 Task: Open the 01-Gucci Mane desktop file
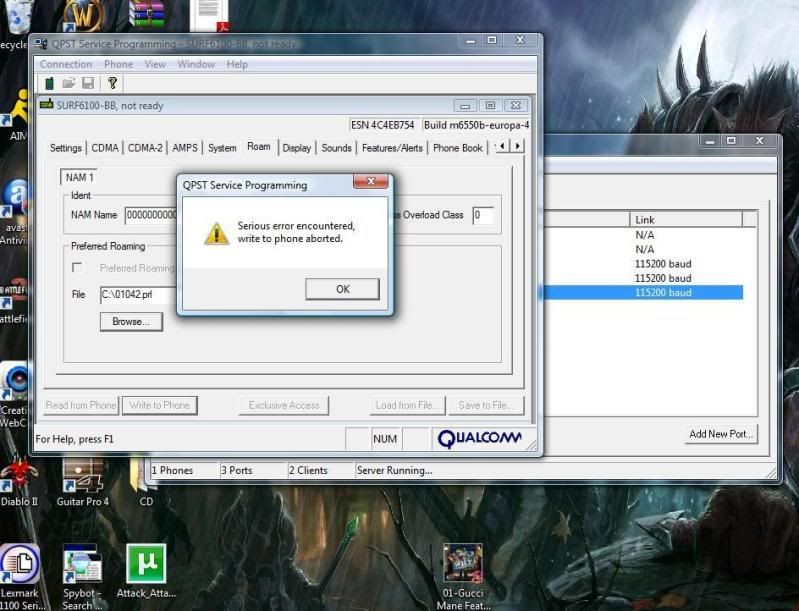click(463, 576)
